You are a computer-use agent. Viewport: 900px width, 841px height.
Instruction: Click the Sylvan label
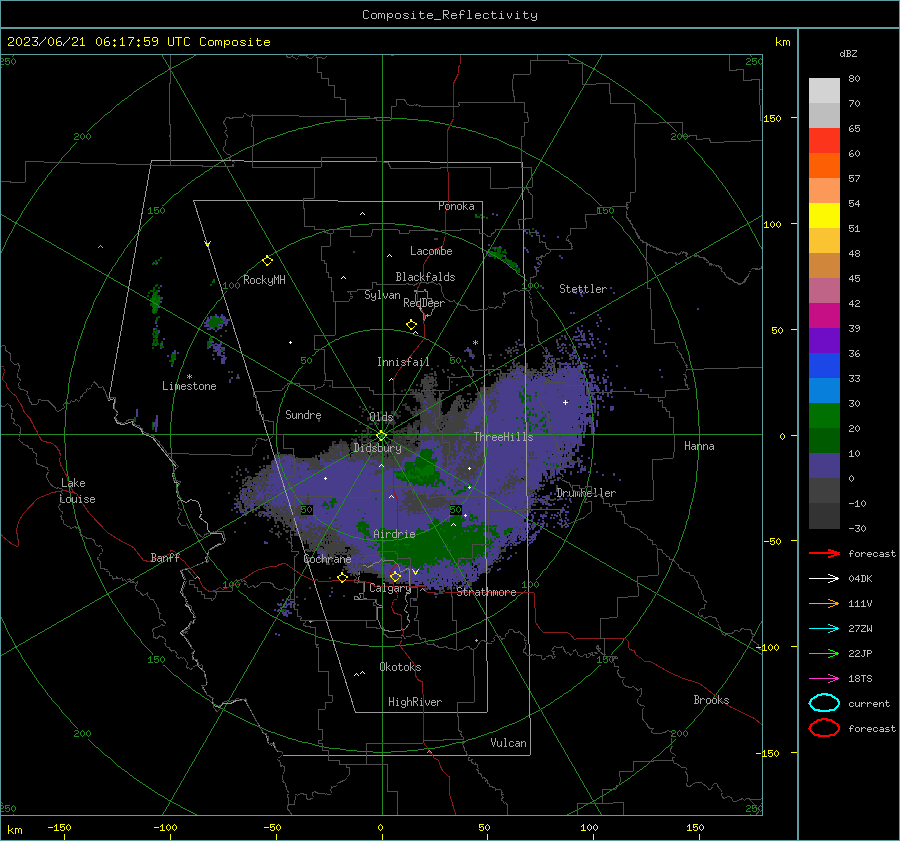click(382, 295)
